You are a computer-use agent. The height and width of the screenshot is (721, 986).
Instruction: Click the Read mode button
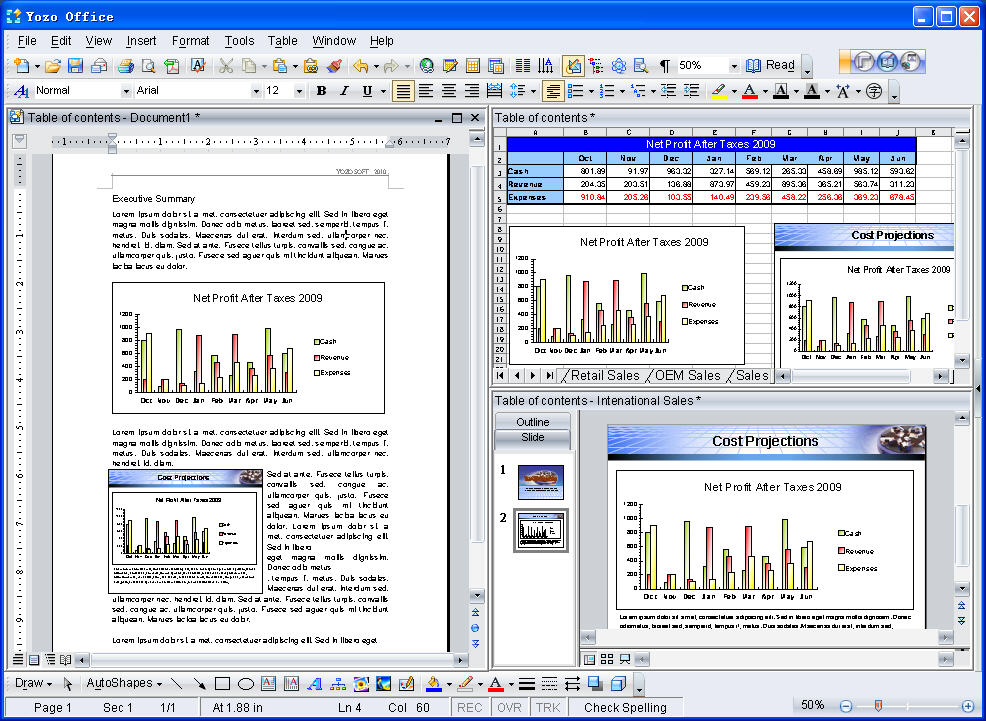click(x=771, y=65)
